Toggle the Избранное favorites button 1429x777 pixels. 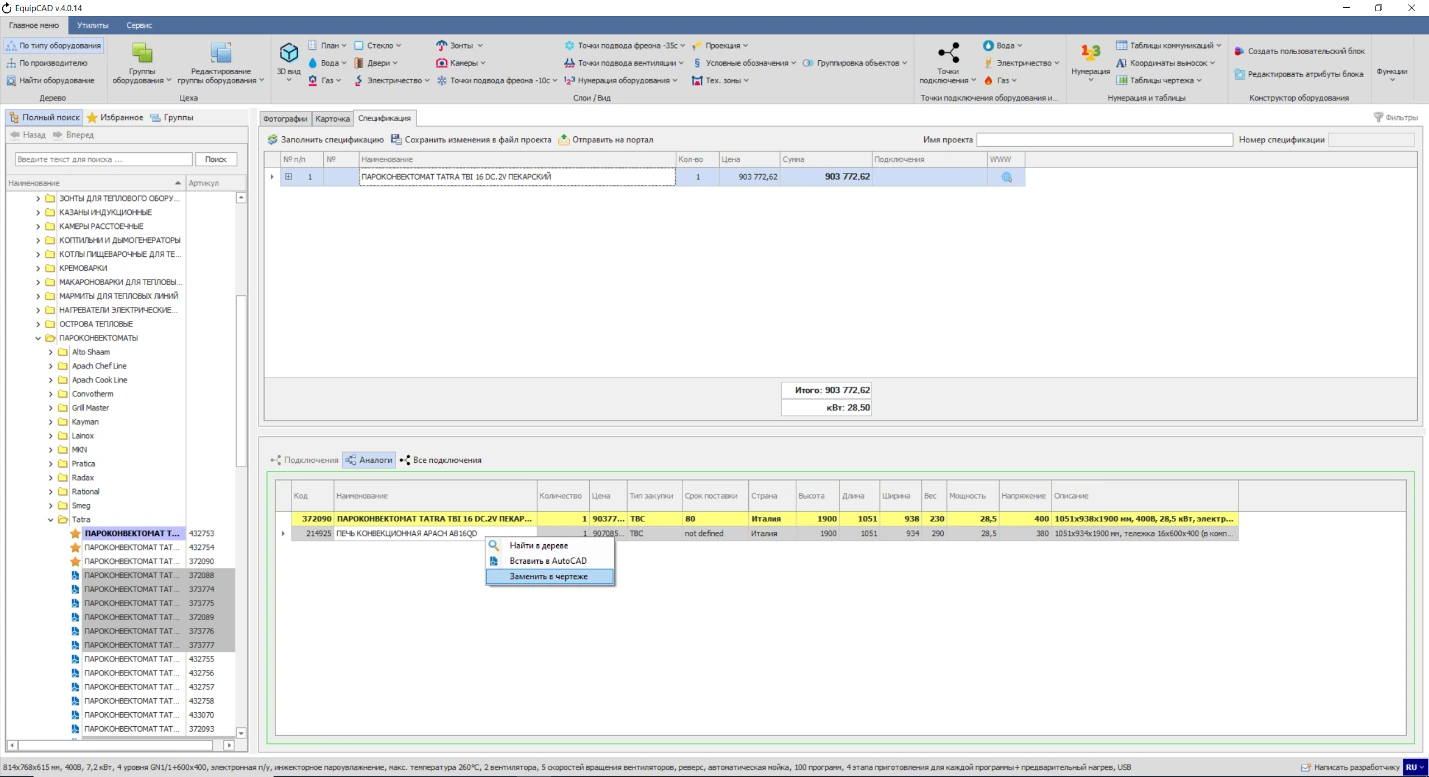(x=115, y=118)
